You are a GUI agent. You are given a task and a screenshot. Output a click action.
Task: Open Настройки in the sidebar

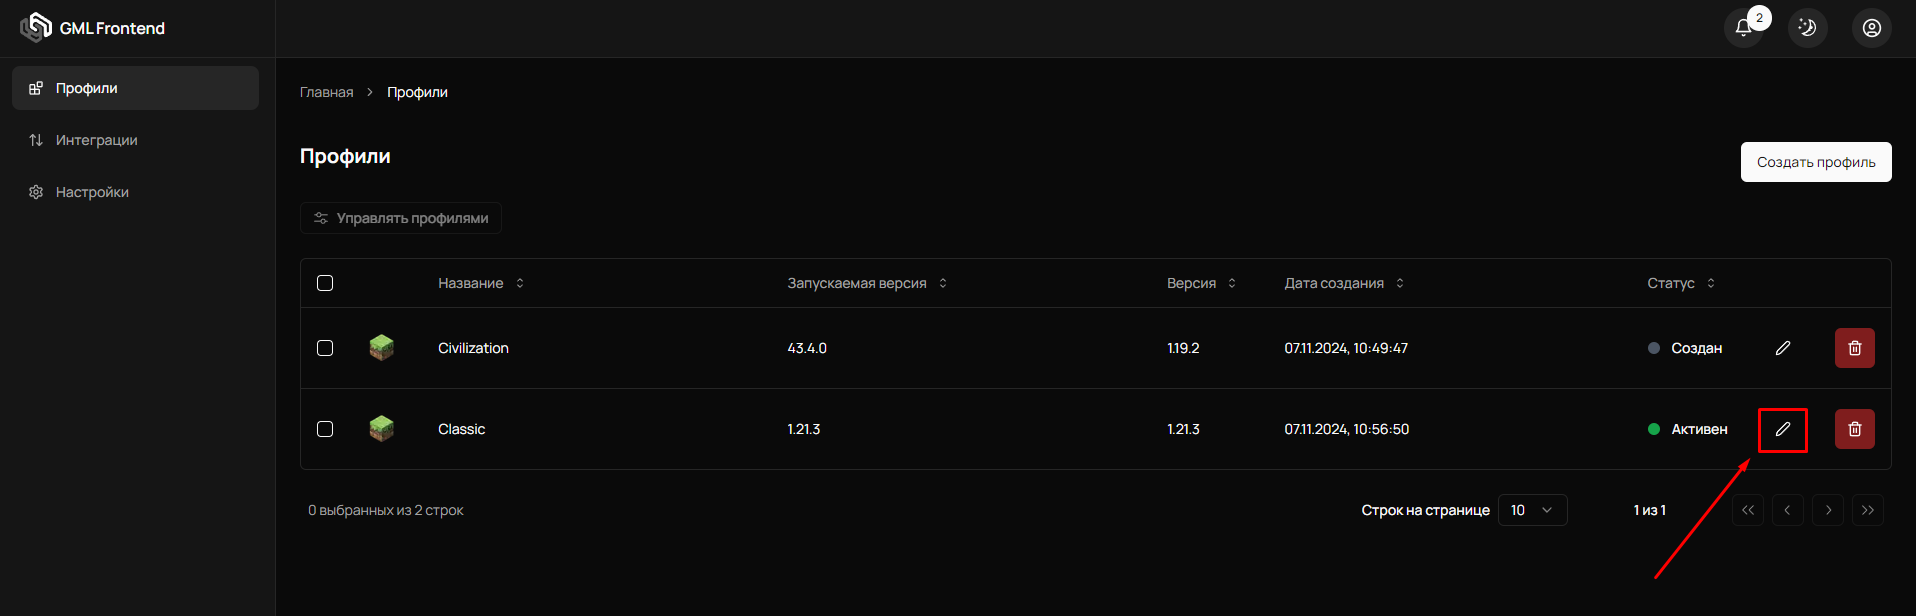point(92,192)
